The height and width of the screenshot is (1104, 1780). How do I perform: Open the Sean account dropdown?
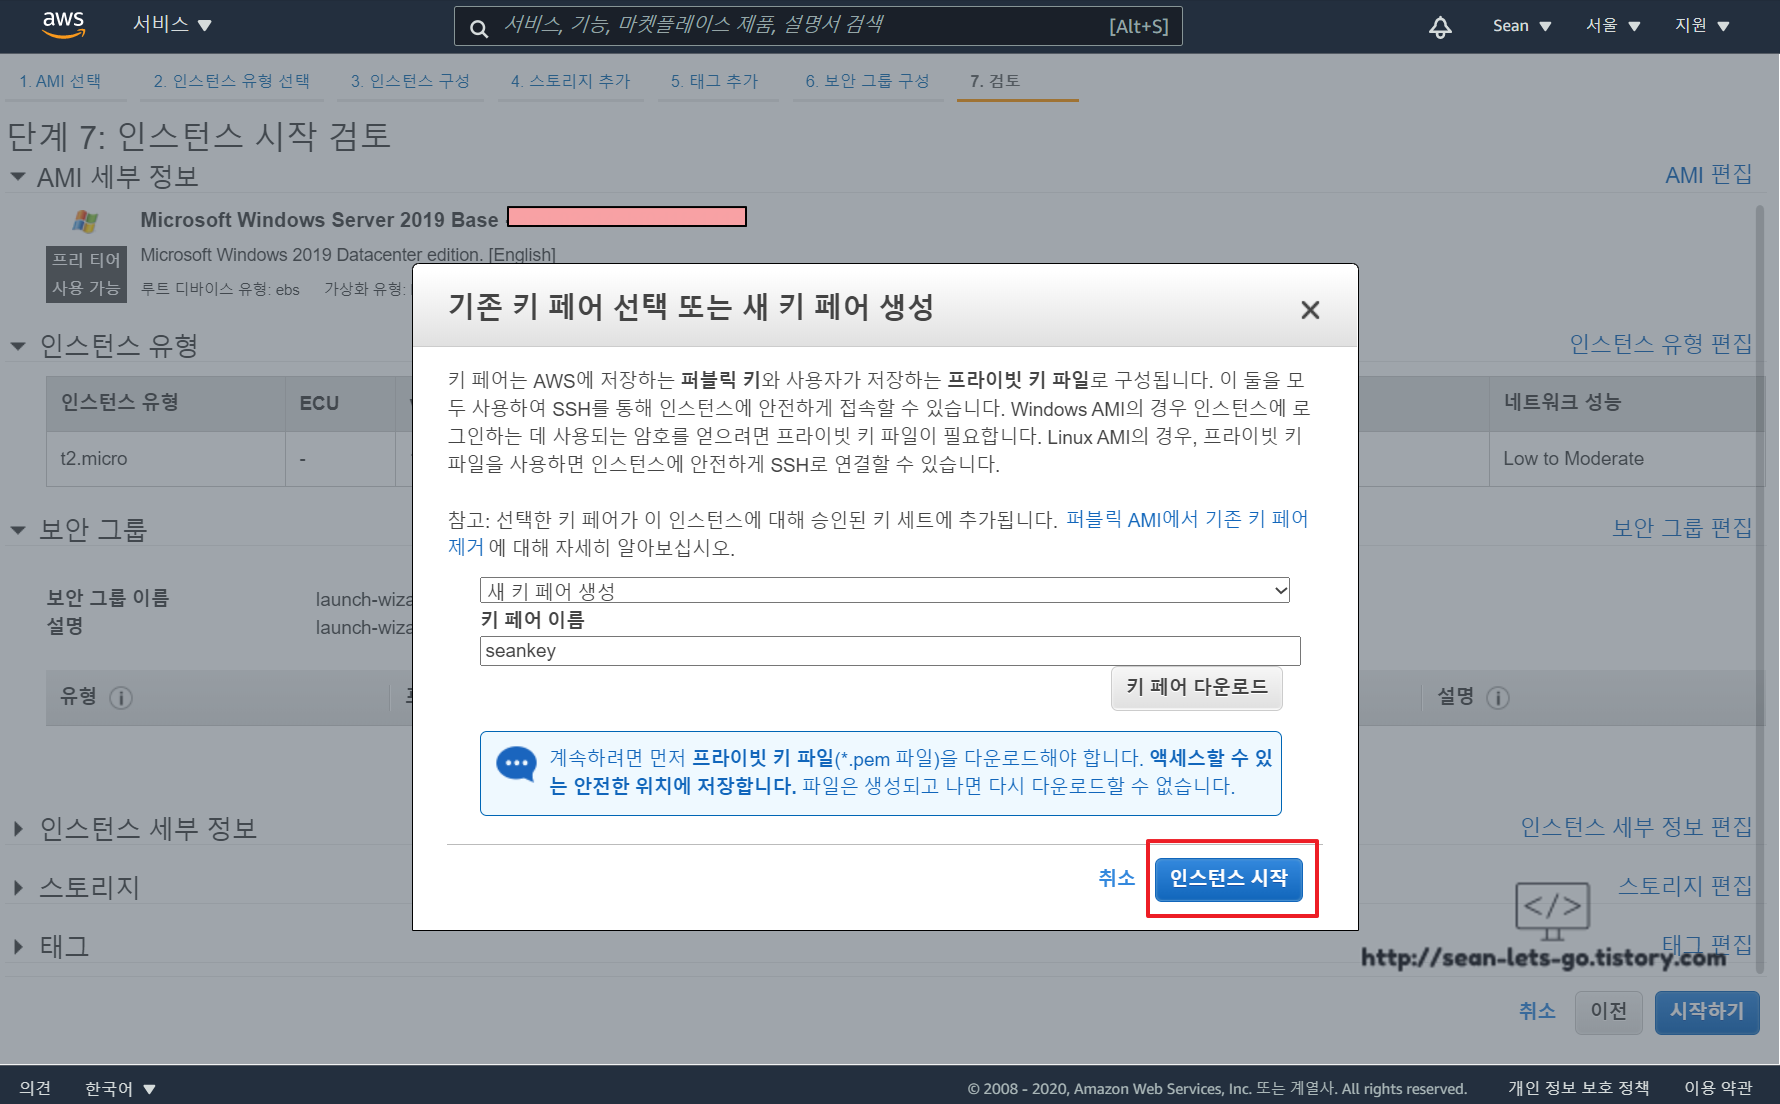[1521, 26]
